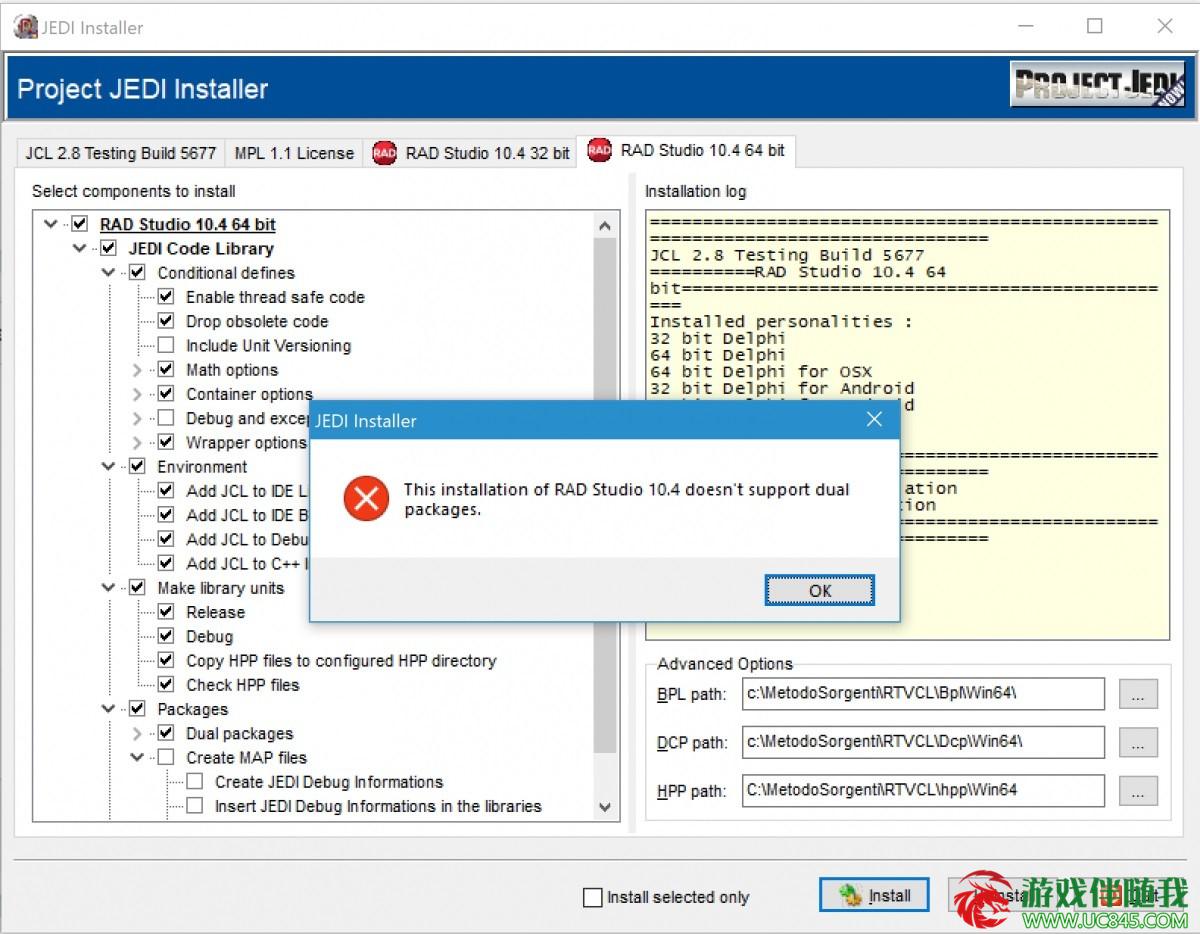Disable Enable thread safe code option
The image size is (1200, 934).
click(x=167, y=297)
